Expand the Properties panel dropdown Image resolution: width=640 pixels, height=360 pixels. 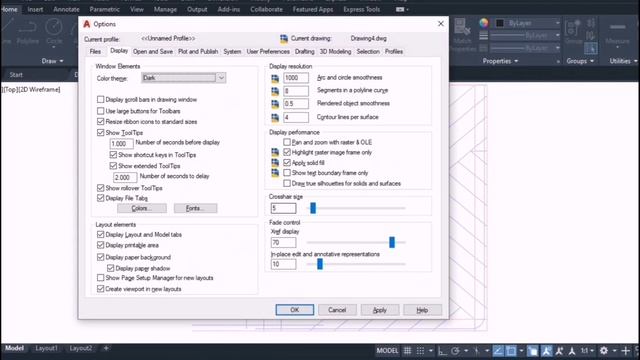coord(500,61)
